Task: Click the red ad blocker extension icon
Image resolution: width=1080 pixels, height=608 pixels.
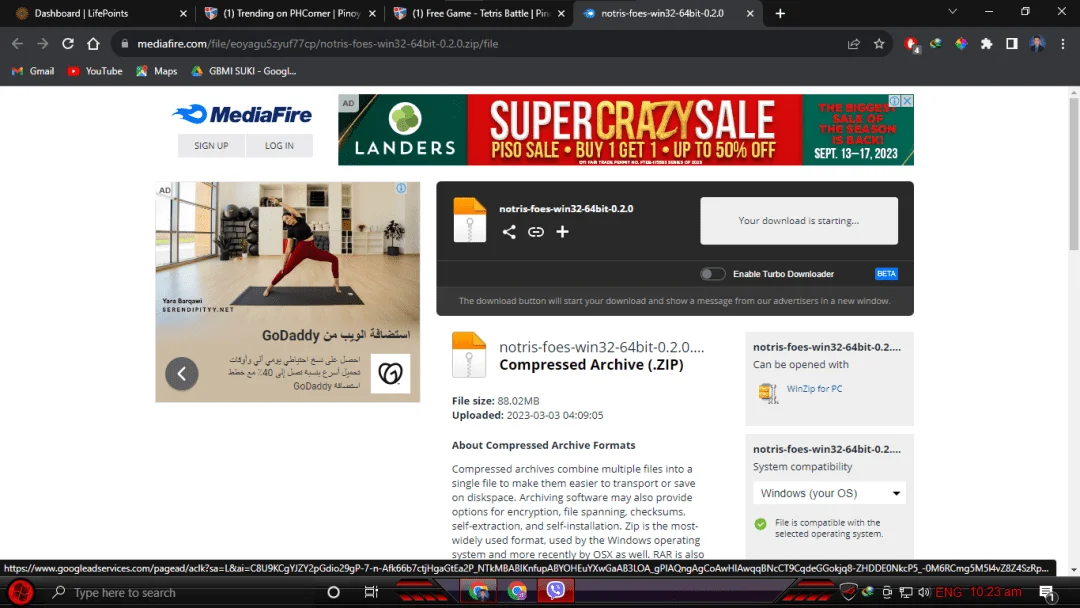Action: (911, 44)
